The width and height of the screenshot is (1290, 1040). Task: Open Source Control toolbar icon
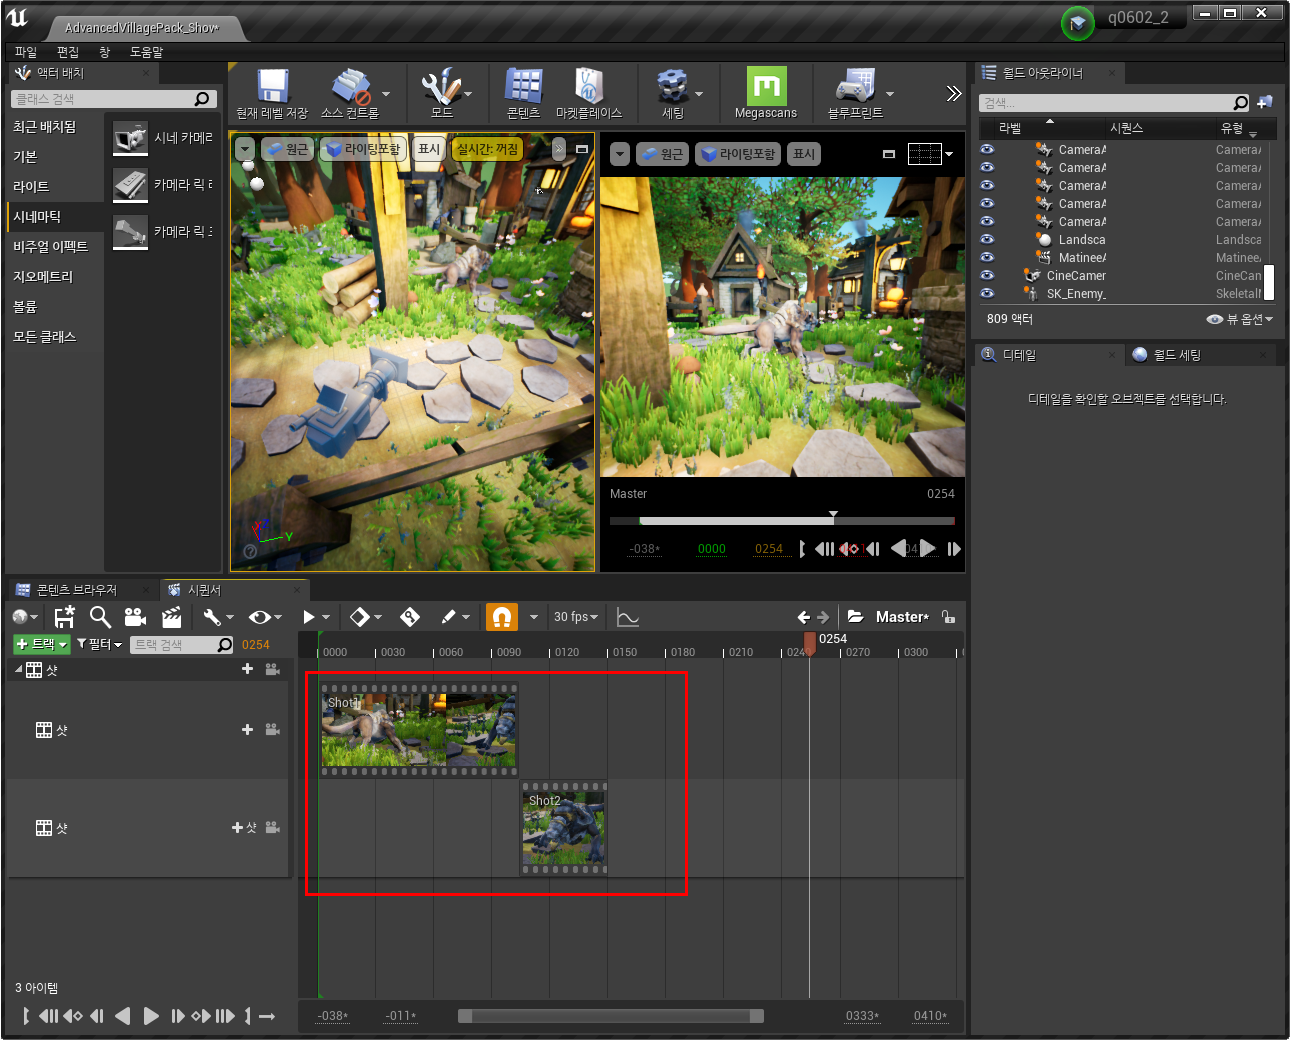click(351, 87)
